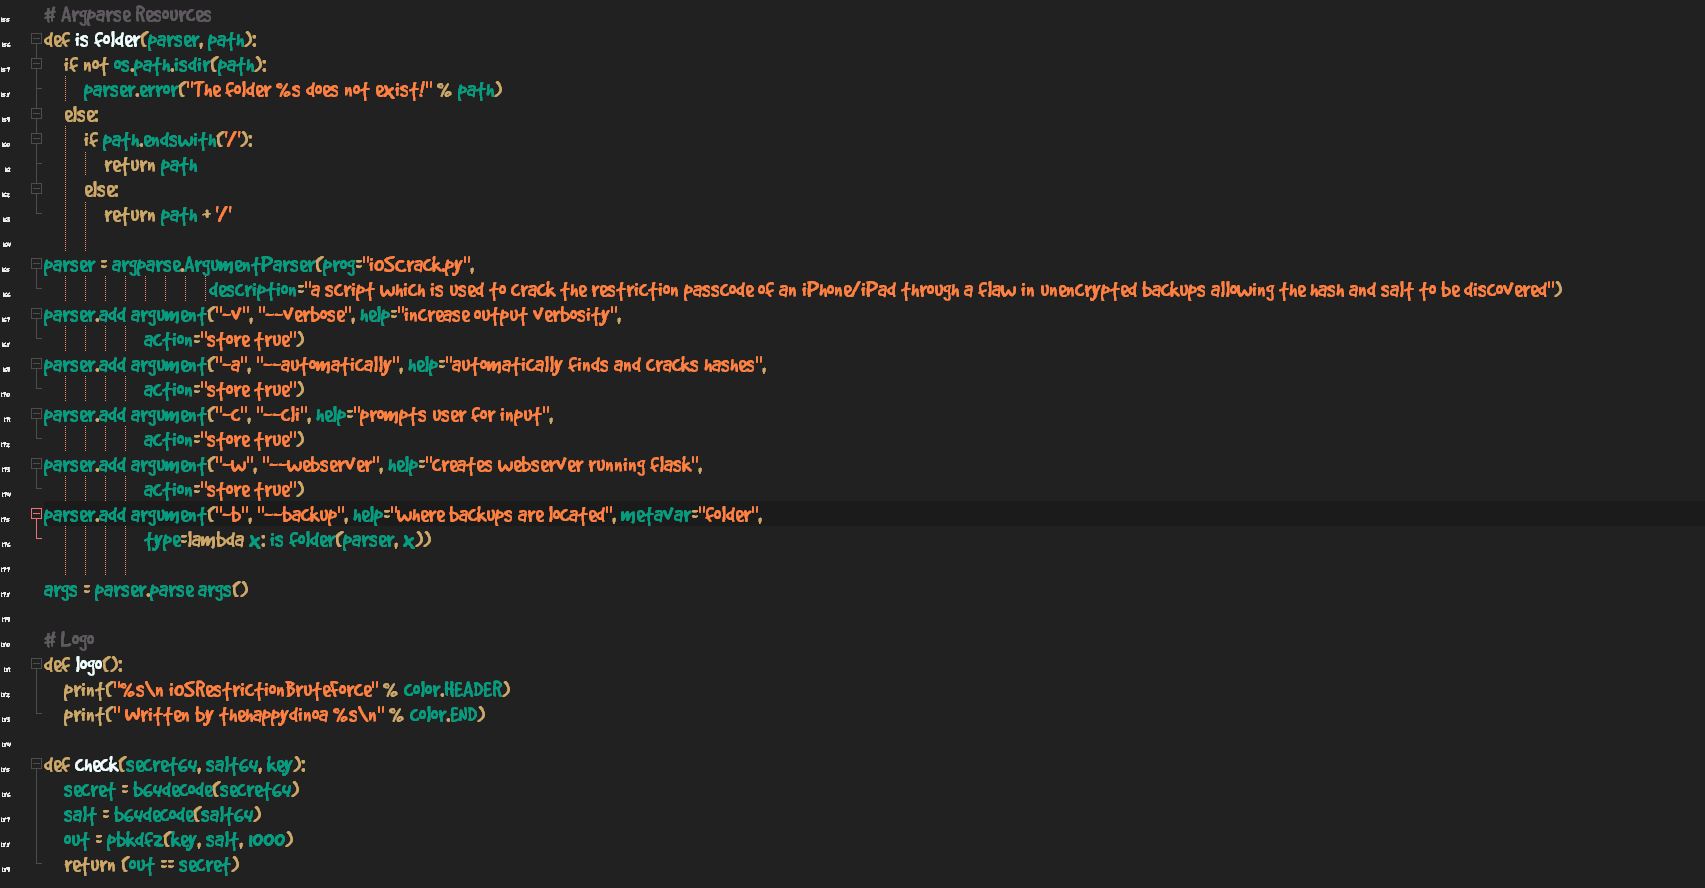Screen dimensions: 1705x888
Task: Click the "return path + '/'" line
Action: [x=168, y=215]
